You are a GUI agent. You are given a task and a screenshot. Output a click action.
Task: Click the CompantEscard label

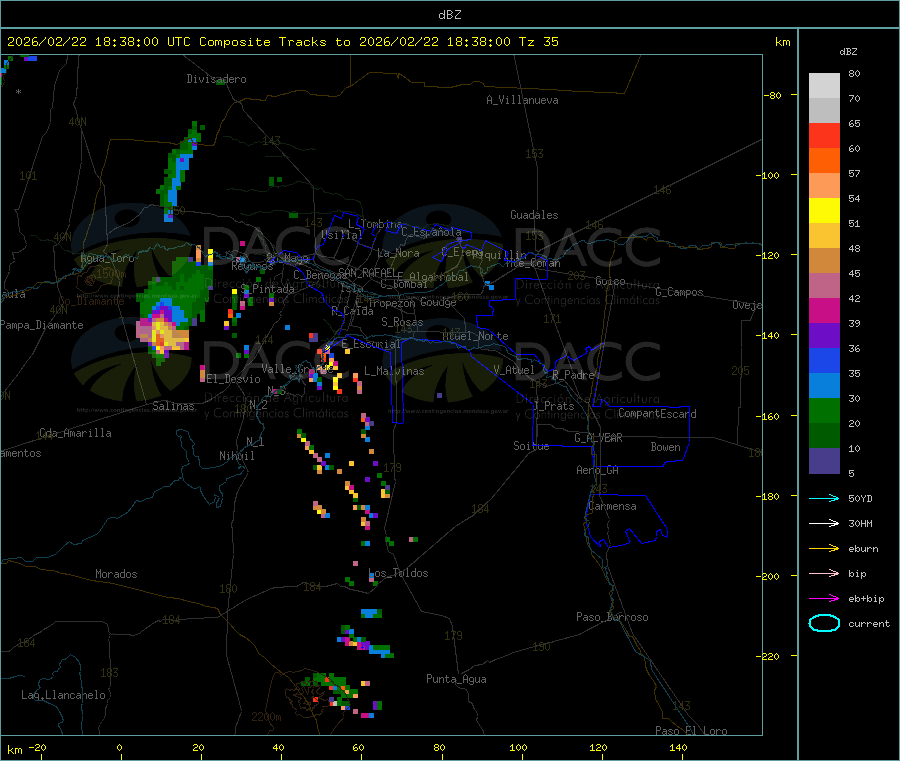click(x=657, y=413)
